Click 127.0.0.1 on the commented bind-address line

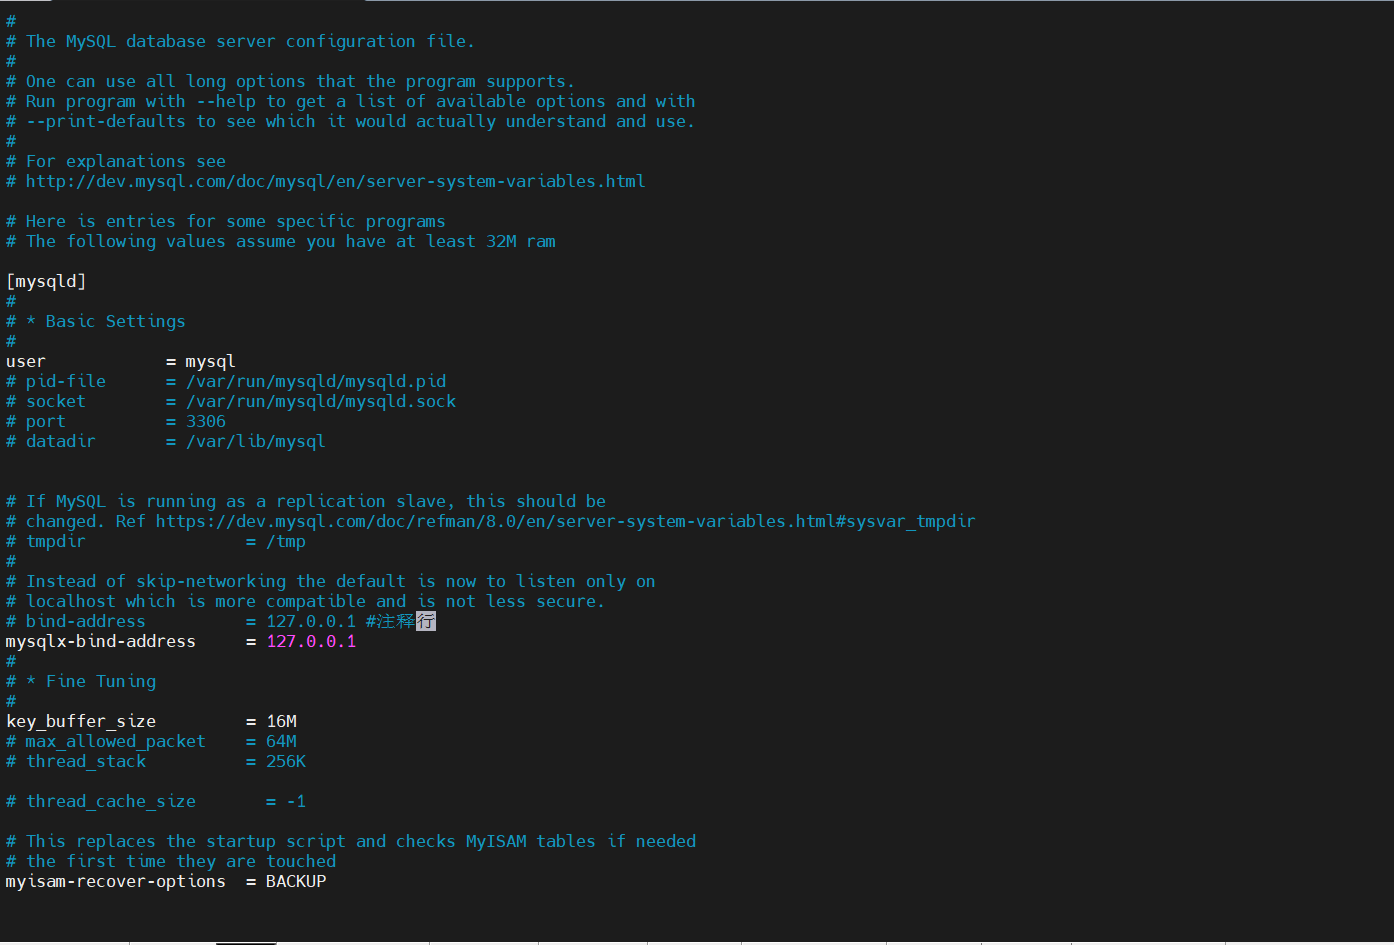(x=311, y=621)
